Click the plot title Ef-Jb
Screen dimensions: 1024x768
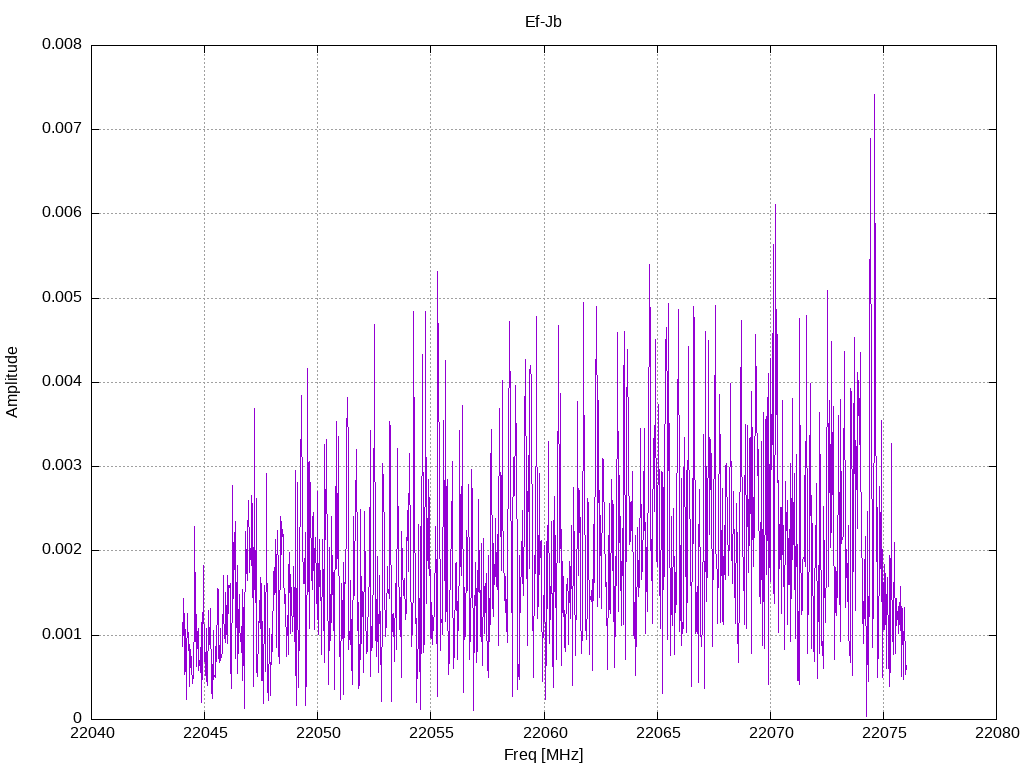(543, 22)
